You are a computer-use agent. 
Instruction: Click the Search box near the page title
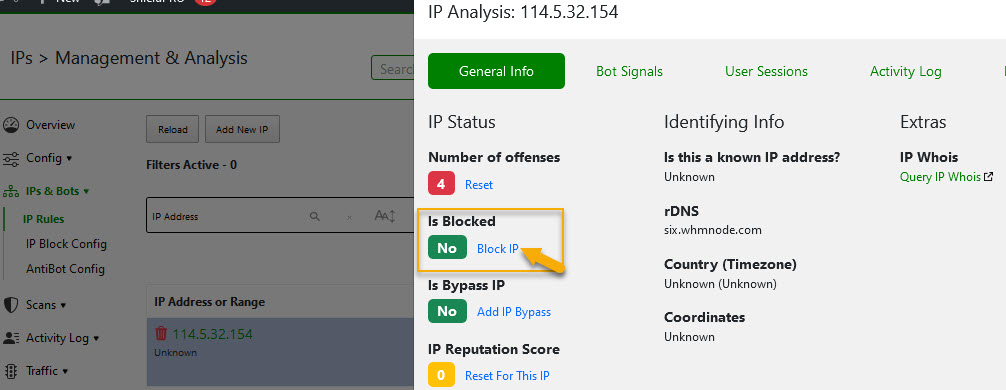[x=393, y=68]
